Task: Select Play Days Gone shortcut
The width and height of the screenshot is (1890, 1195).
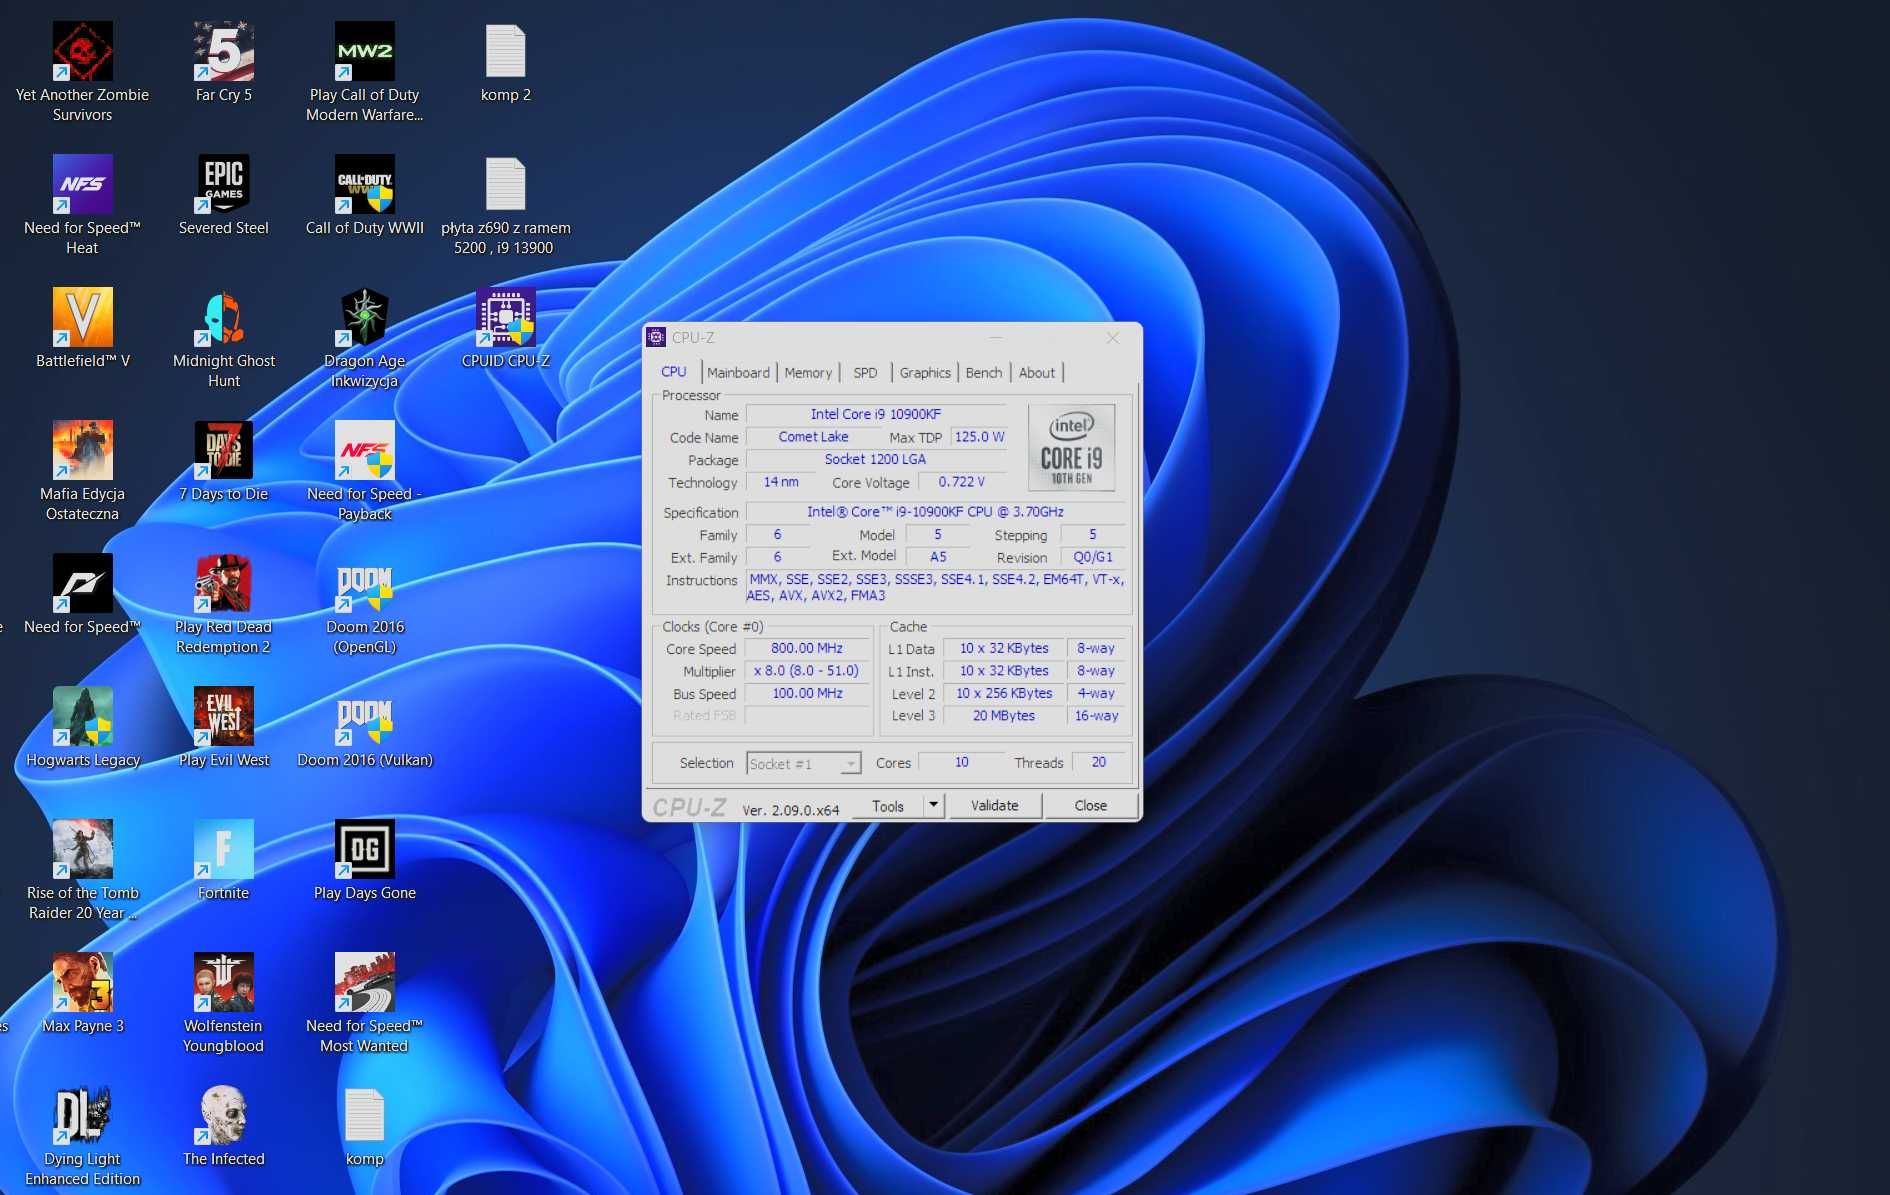Action: coord(365,861)
